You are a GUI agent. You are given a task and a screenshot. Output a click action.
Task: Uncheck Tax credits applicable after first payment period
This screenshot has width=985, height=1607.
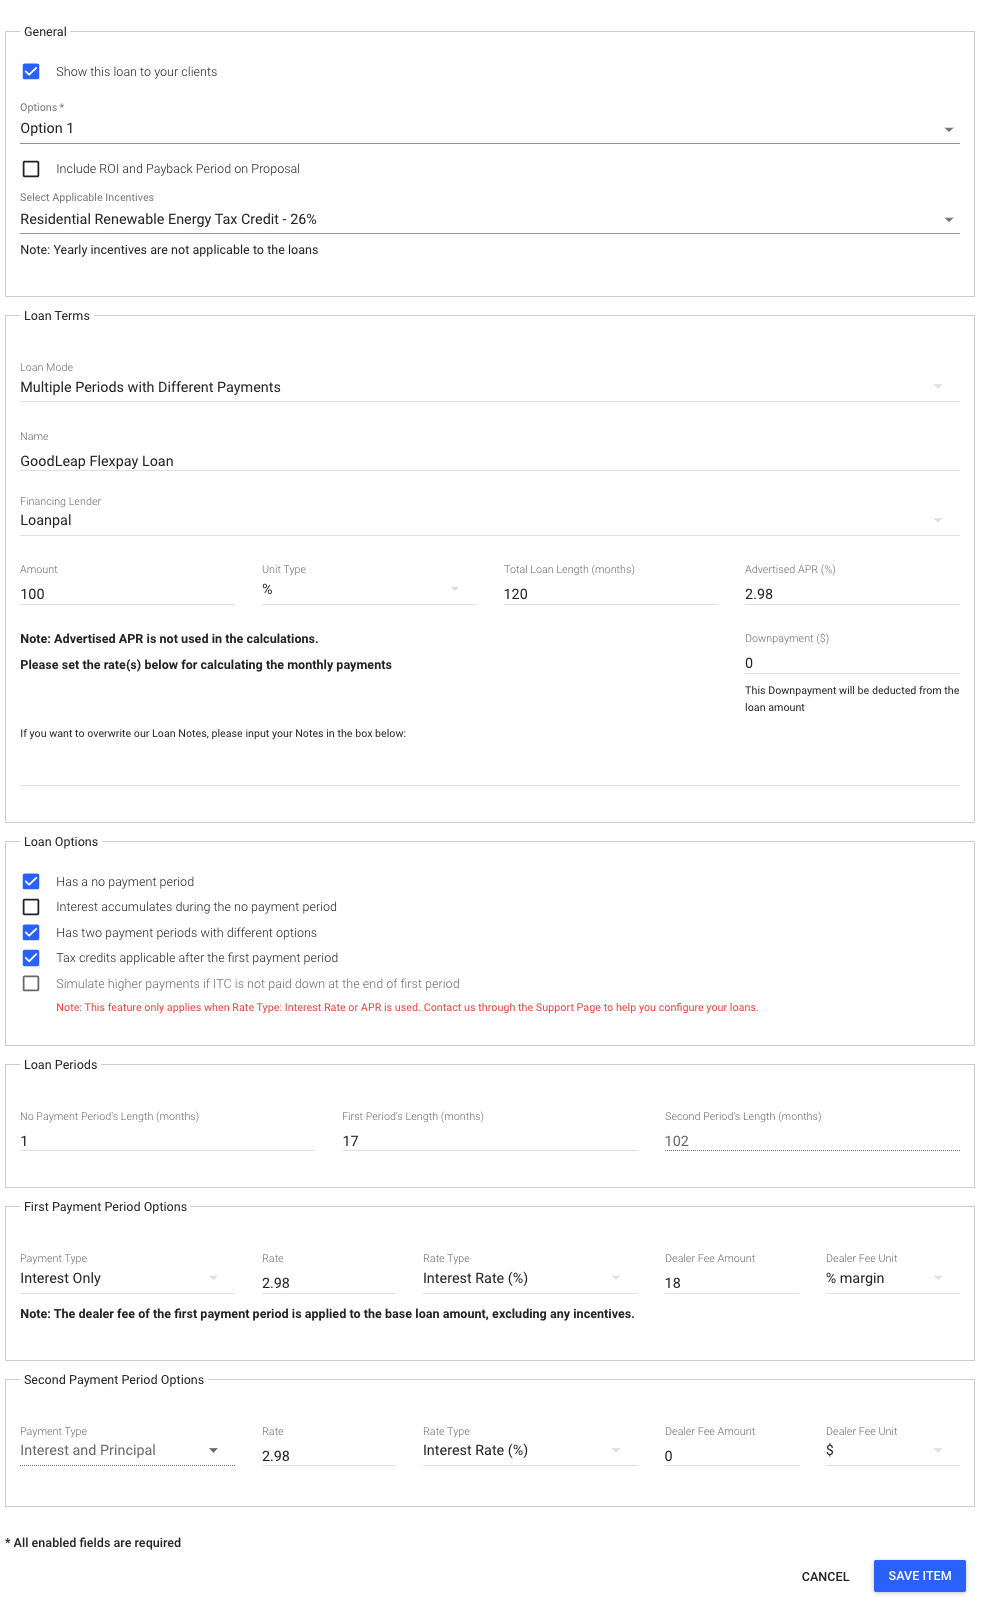(31, 957)
